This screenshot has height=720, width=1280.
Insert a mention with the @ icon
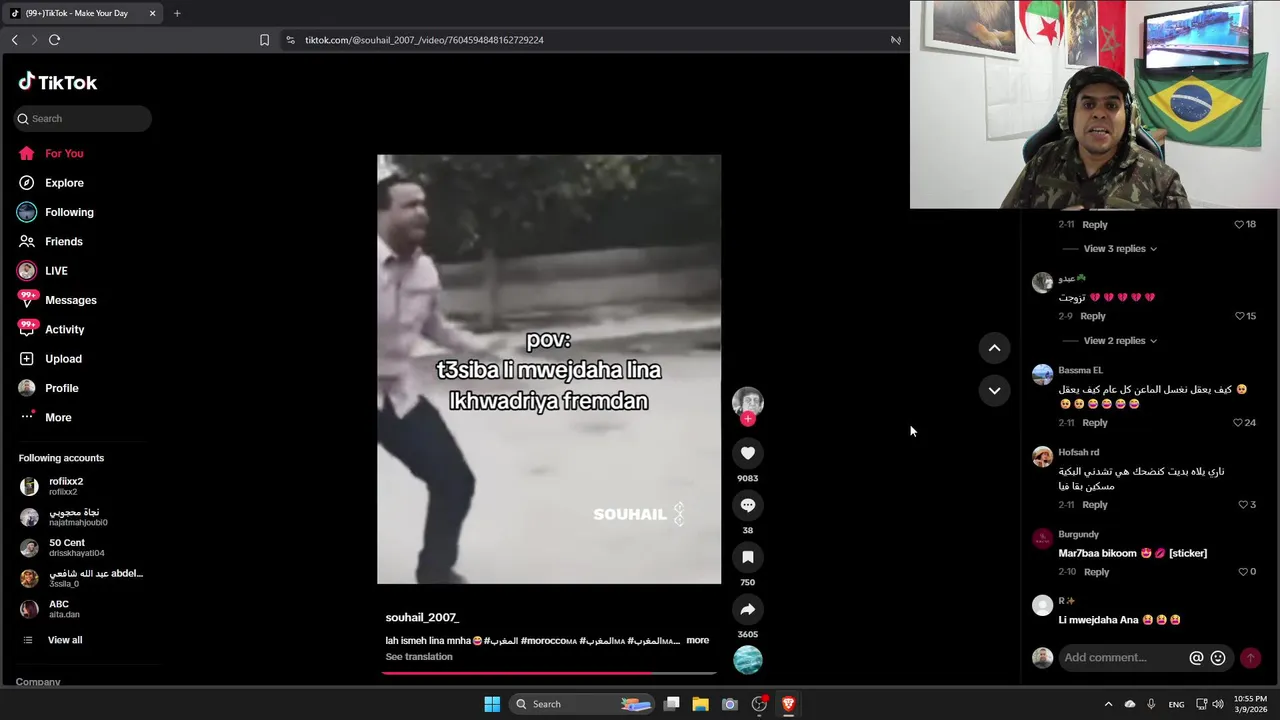click(x=1196, y=658)
